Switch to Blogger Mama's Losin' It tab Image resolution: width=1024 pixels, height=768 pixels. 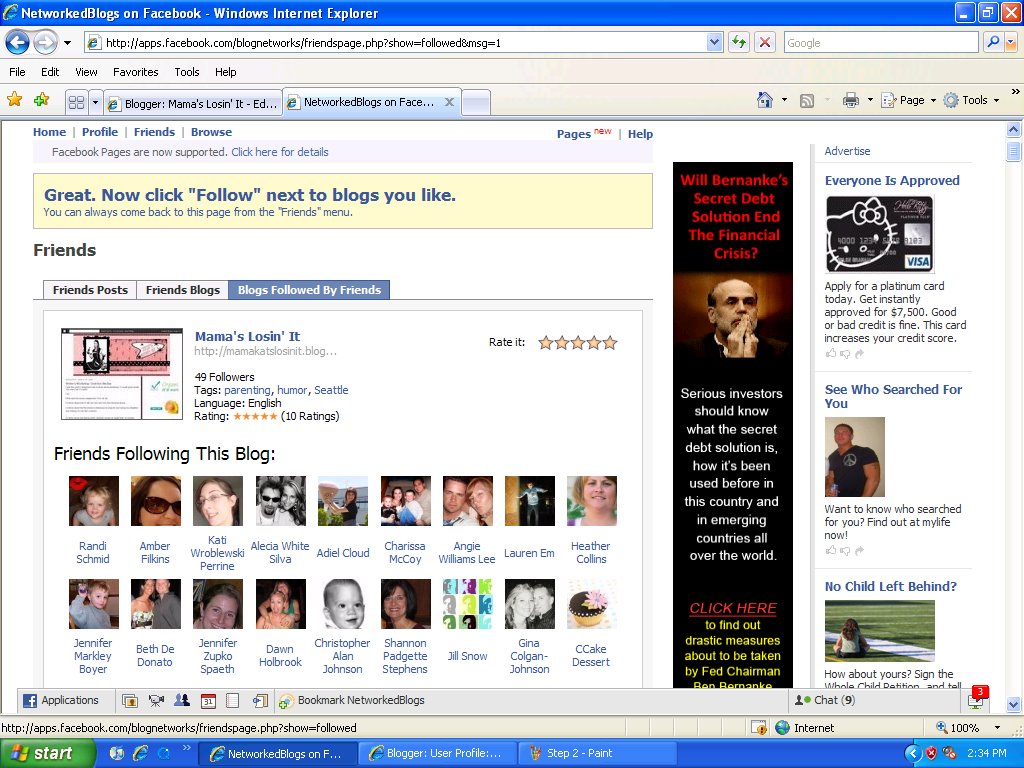pos(193,103)
